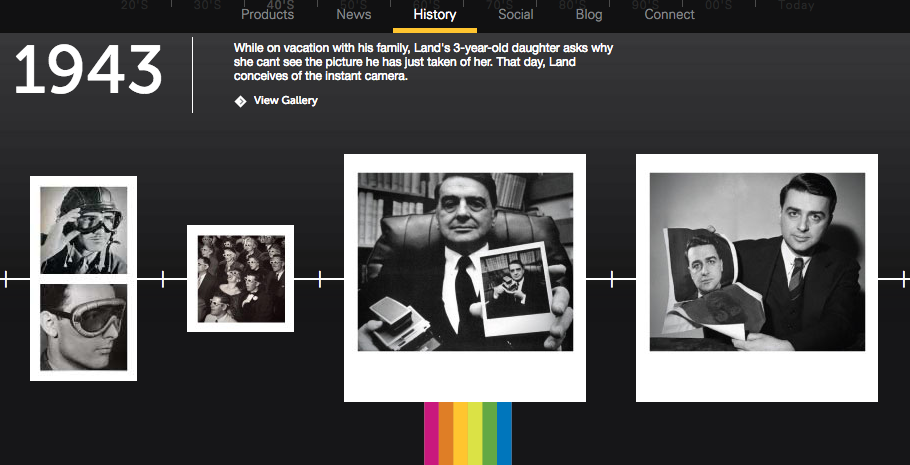Jump to the 30'S decade label

[x=208, y=5]
